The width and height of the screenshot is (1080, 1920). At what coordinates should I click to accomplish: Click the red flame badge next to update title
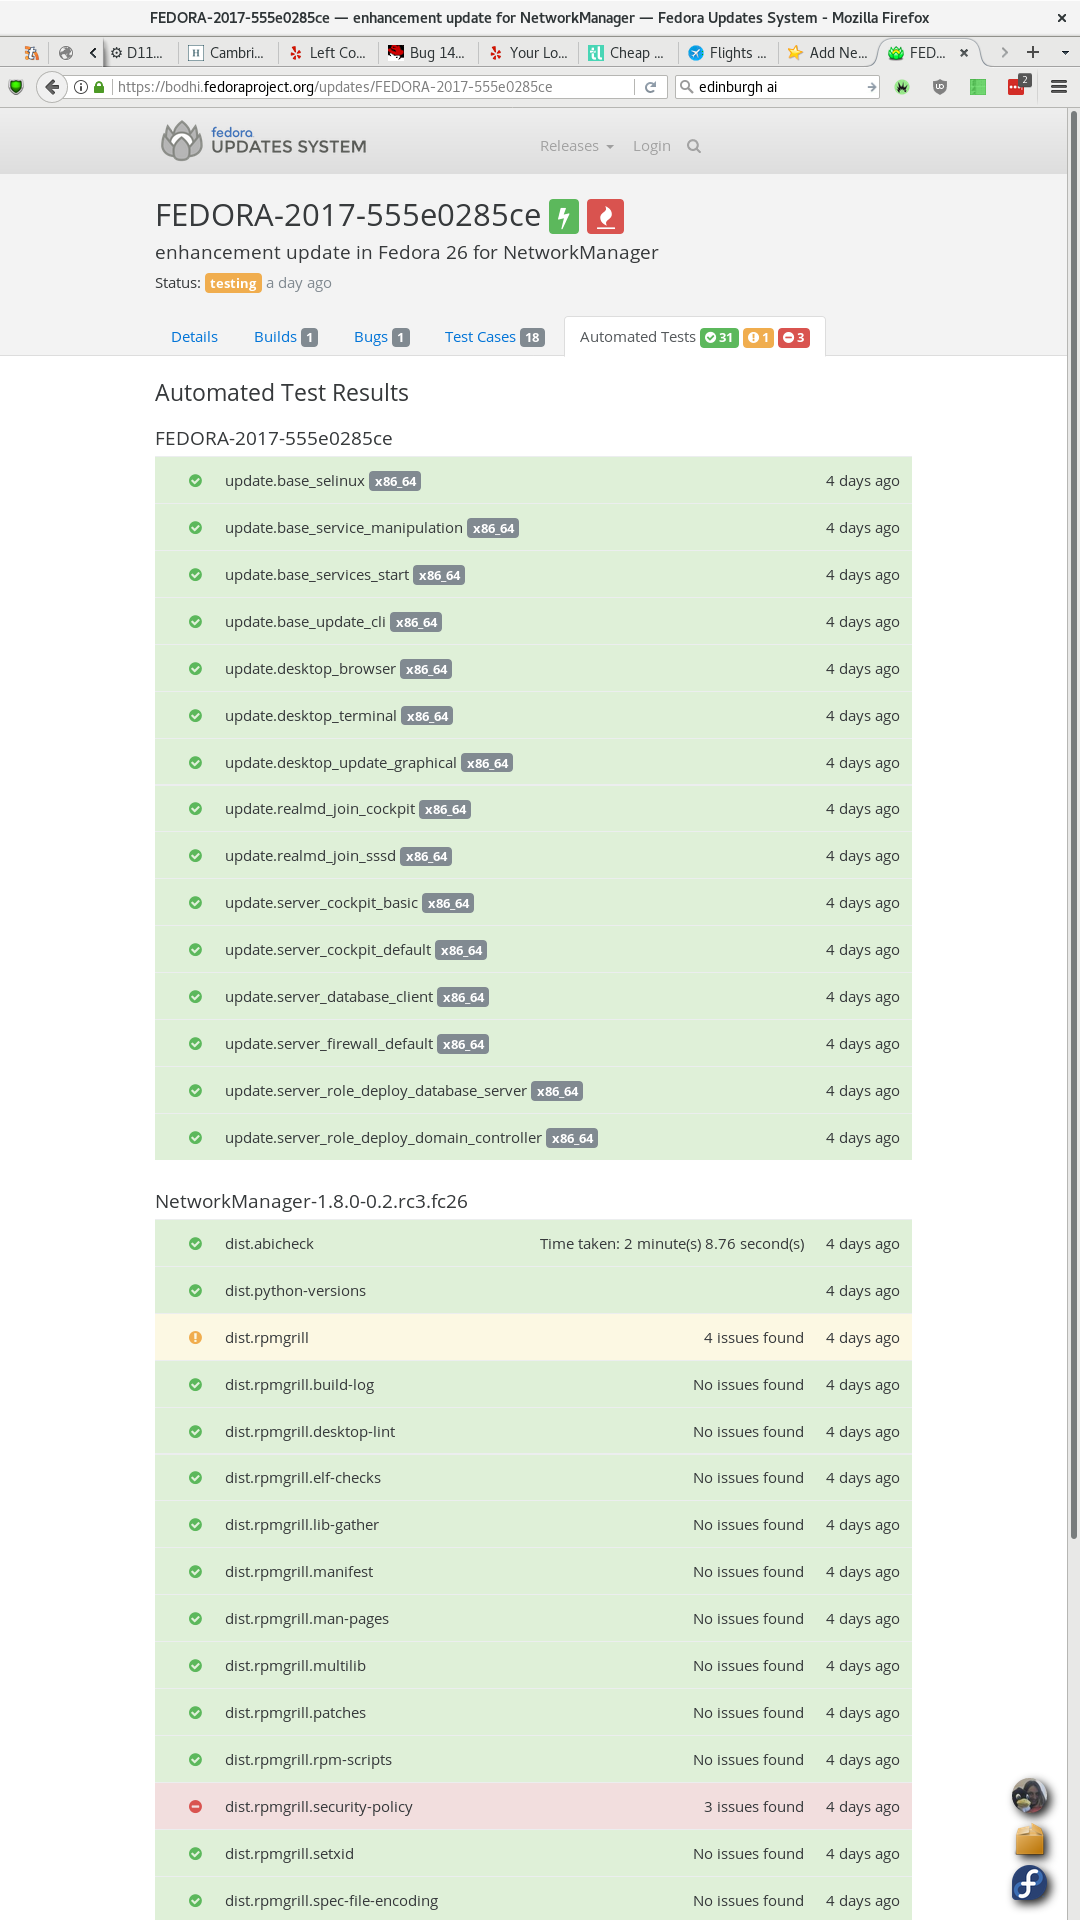[605, 216]
